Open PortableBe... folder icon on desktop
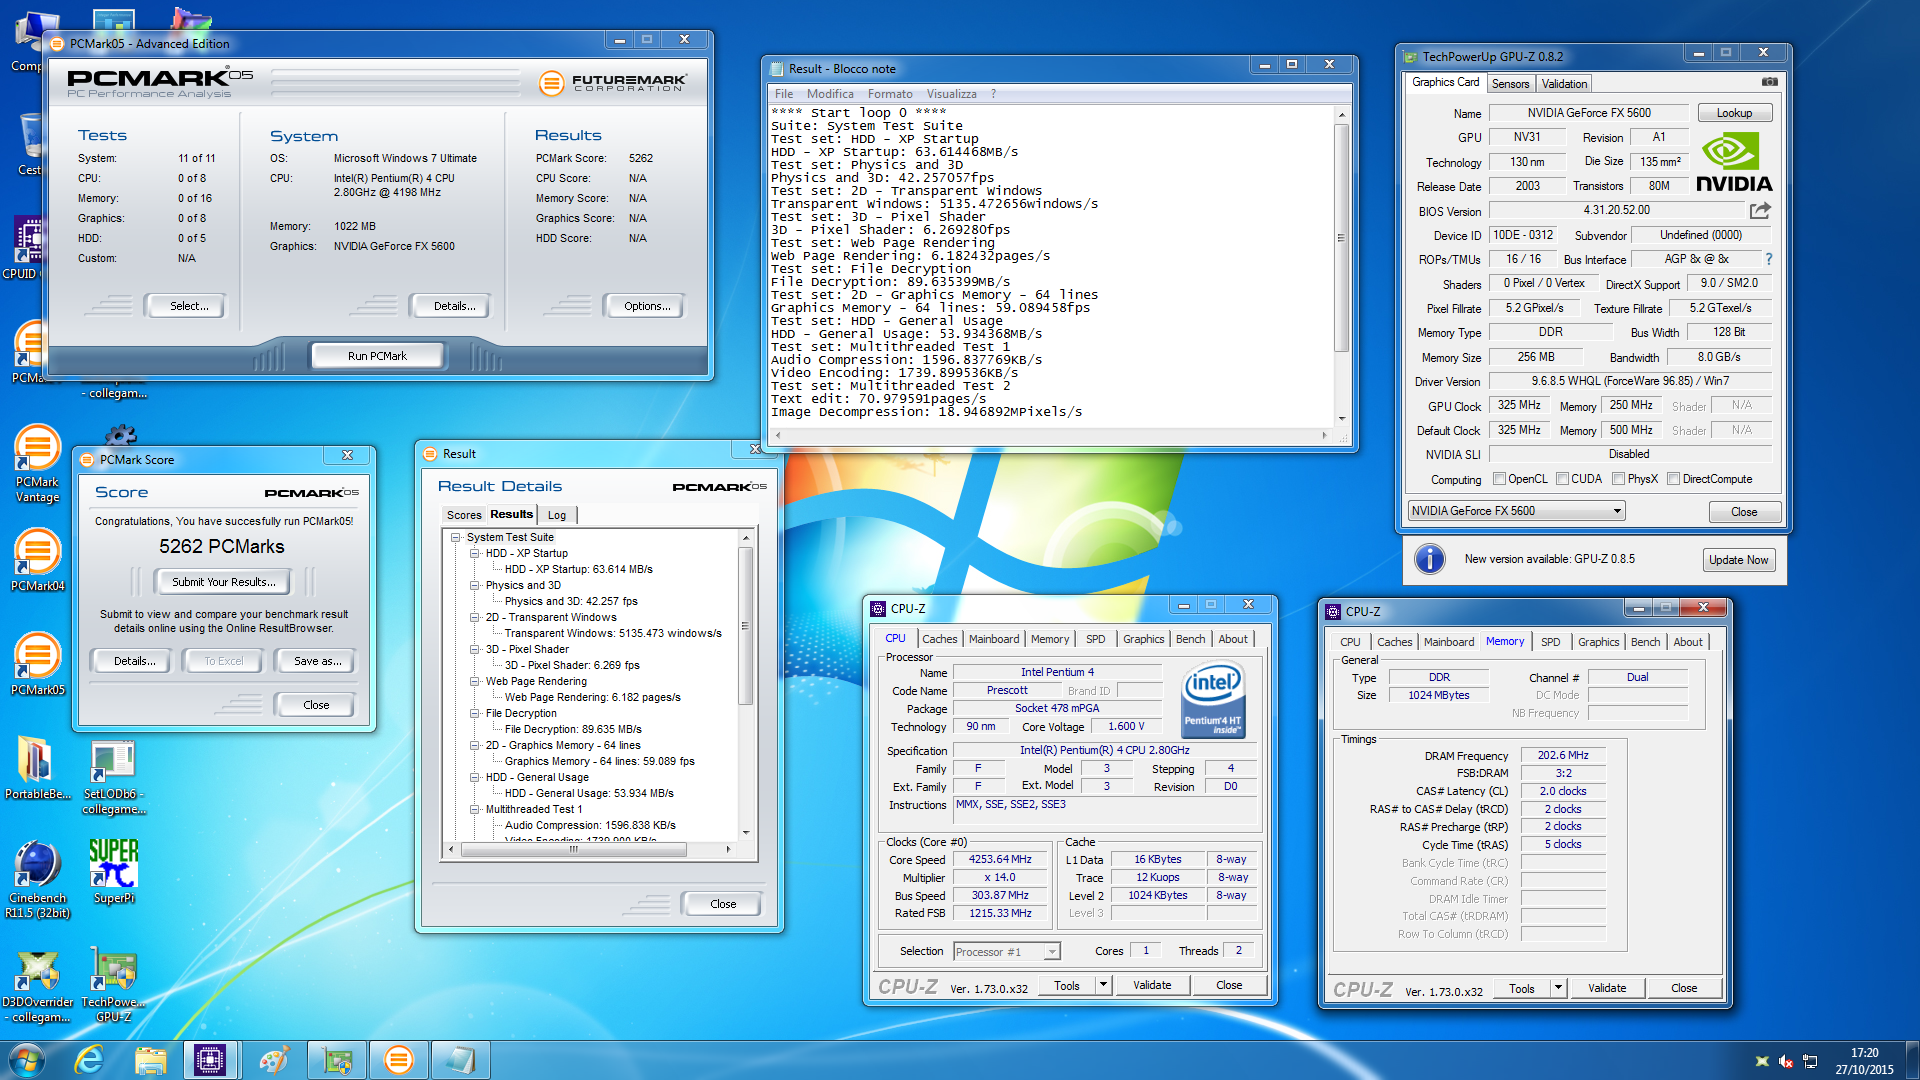 coord(37,768)
